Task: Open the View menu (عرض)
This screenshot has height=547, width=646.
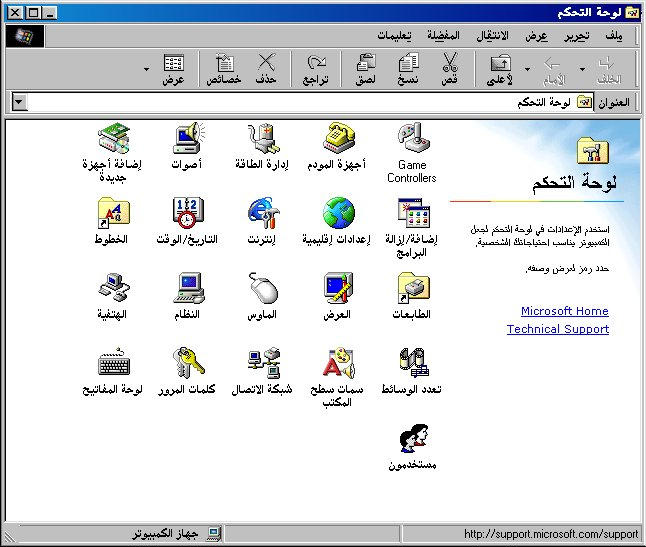Action: click(x=536, y=36)
